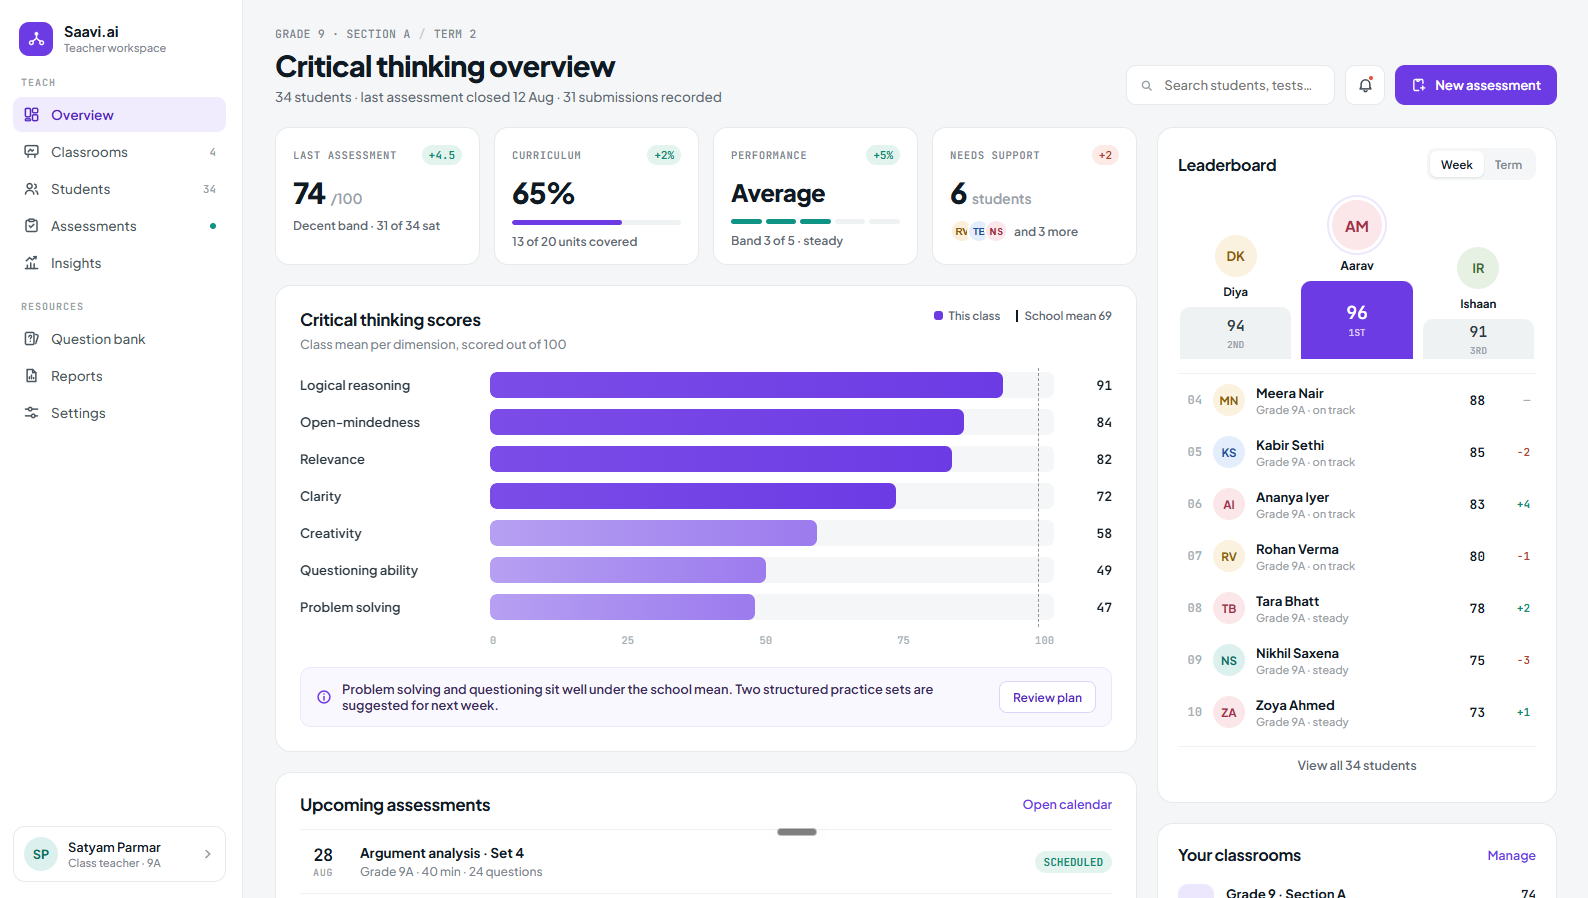Click the Needs Support 6 students card
Screen dimensions: 1588x898
click(x=1034, y=196)
